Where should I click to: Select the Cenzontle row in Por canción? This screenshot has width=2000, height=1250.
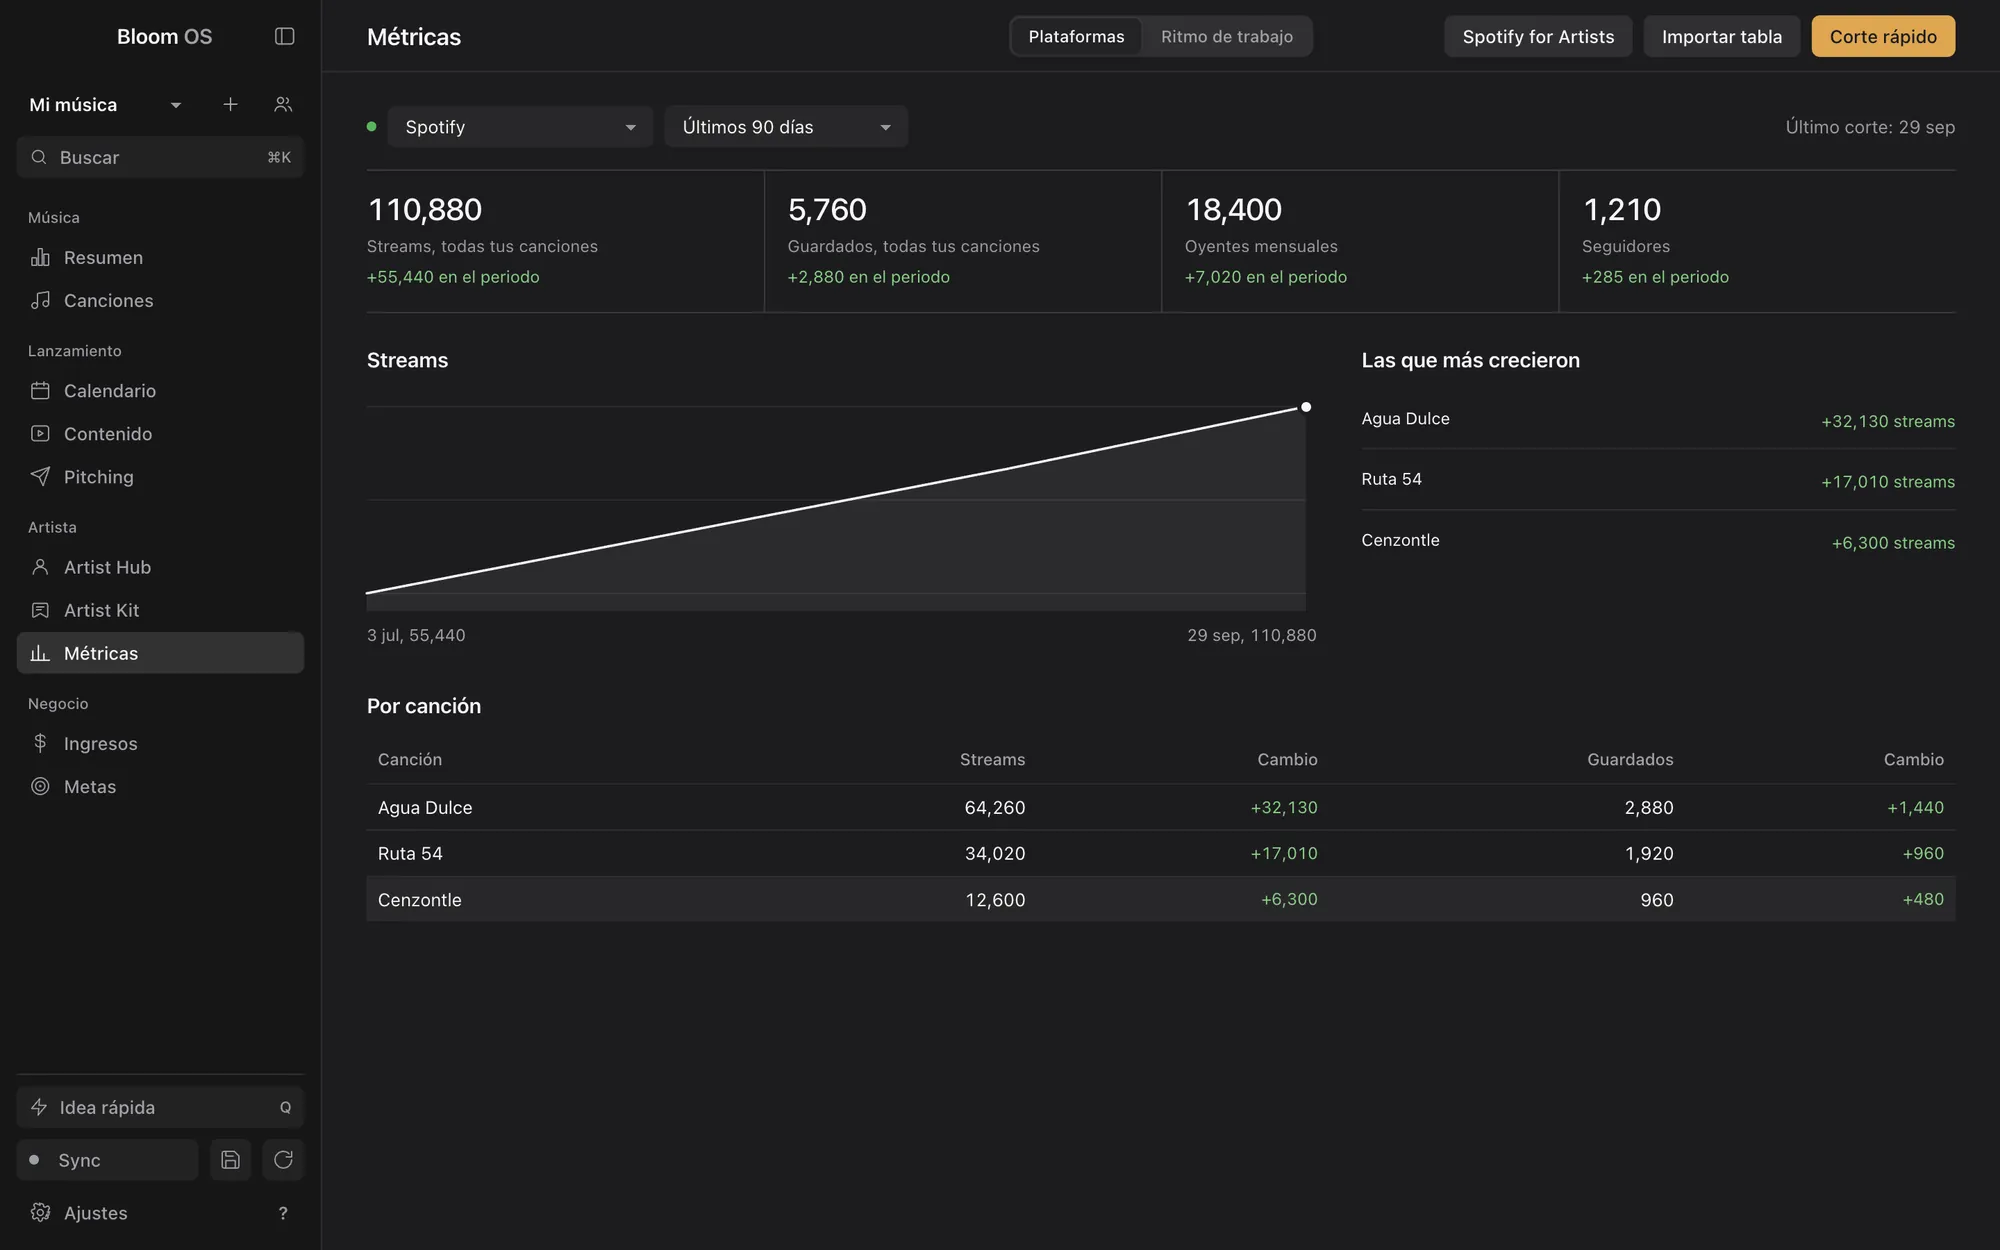coord(1161,899)
